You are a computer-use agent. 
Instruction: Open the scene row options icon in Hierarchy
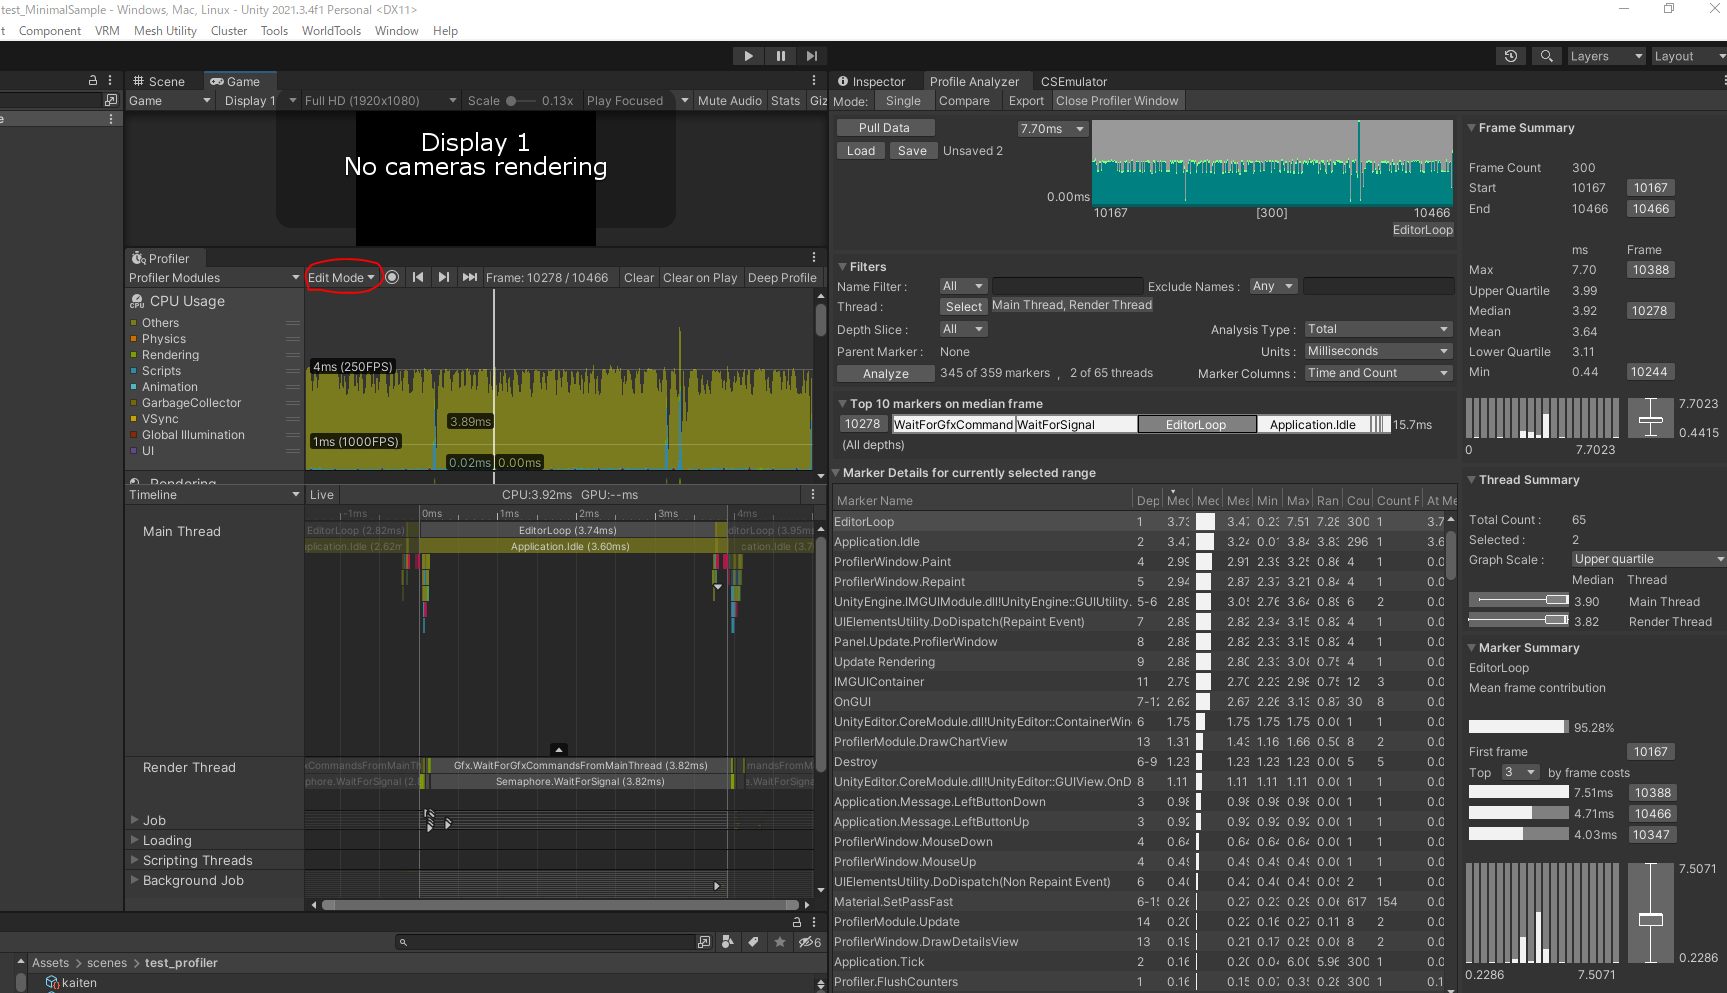click(110, 119)
